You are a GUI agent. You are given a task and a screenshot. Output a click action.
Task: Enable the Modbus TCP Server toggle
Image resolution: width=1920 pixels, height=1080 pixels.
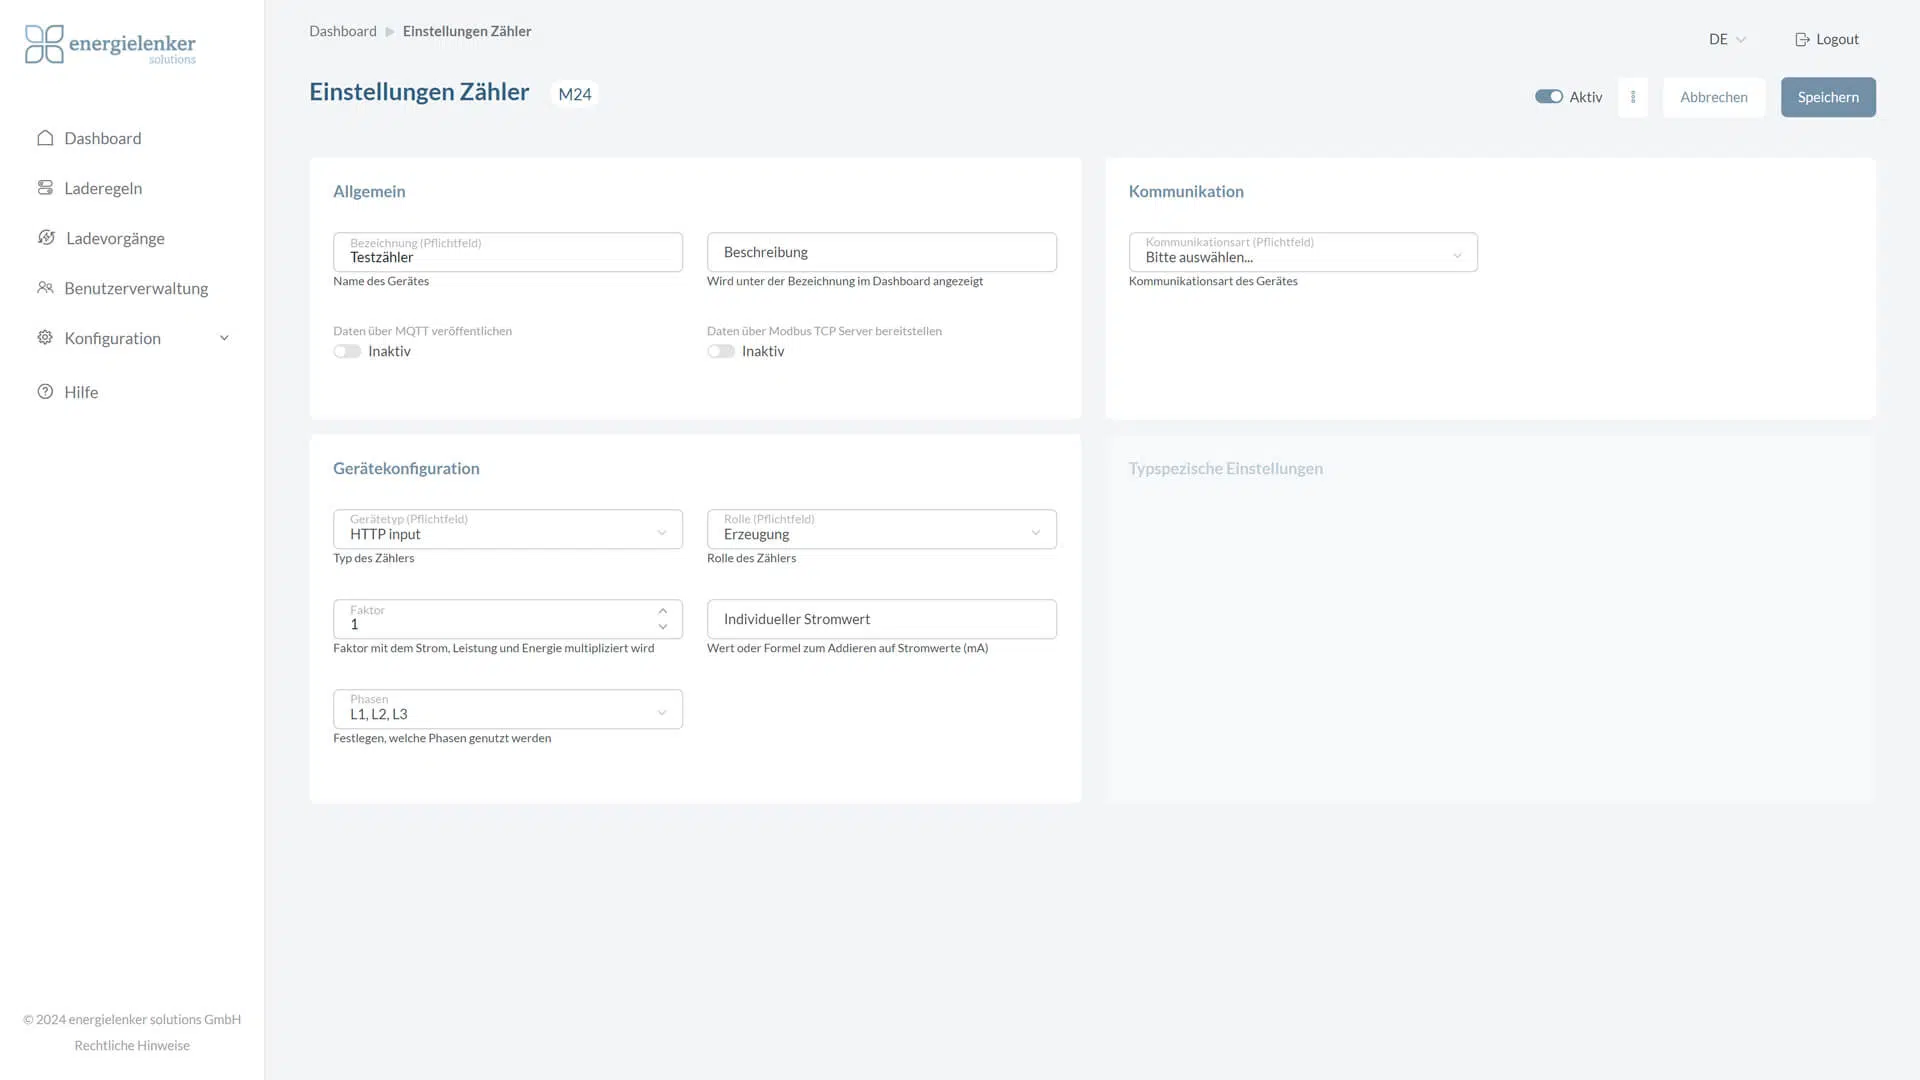click(720, 352)
